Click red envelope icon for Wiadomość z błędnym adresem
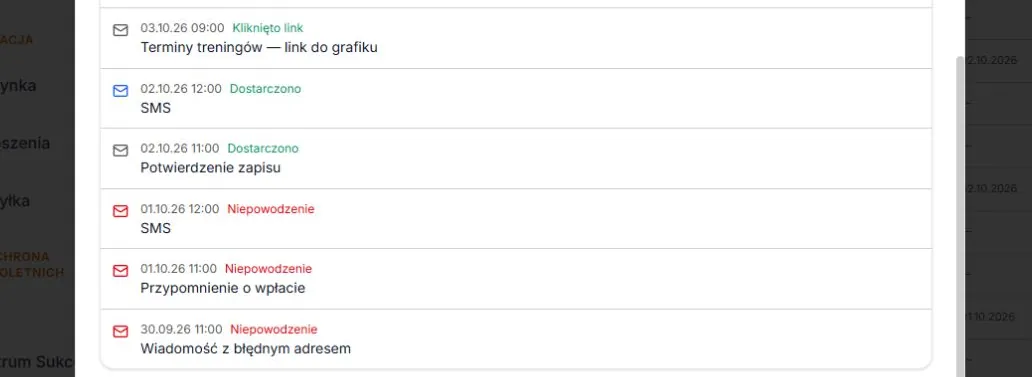 120,332
